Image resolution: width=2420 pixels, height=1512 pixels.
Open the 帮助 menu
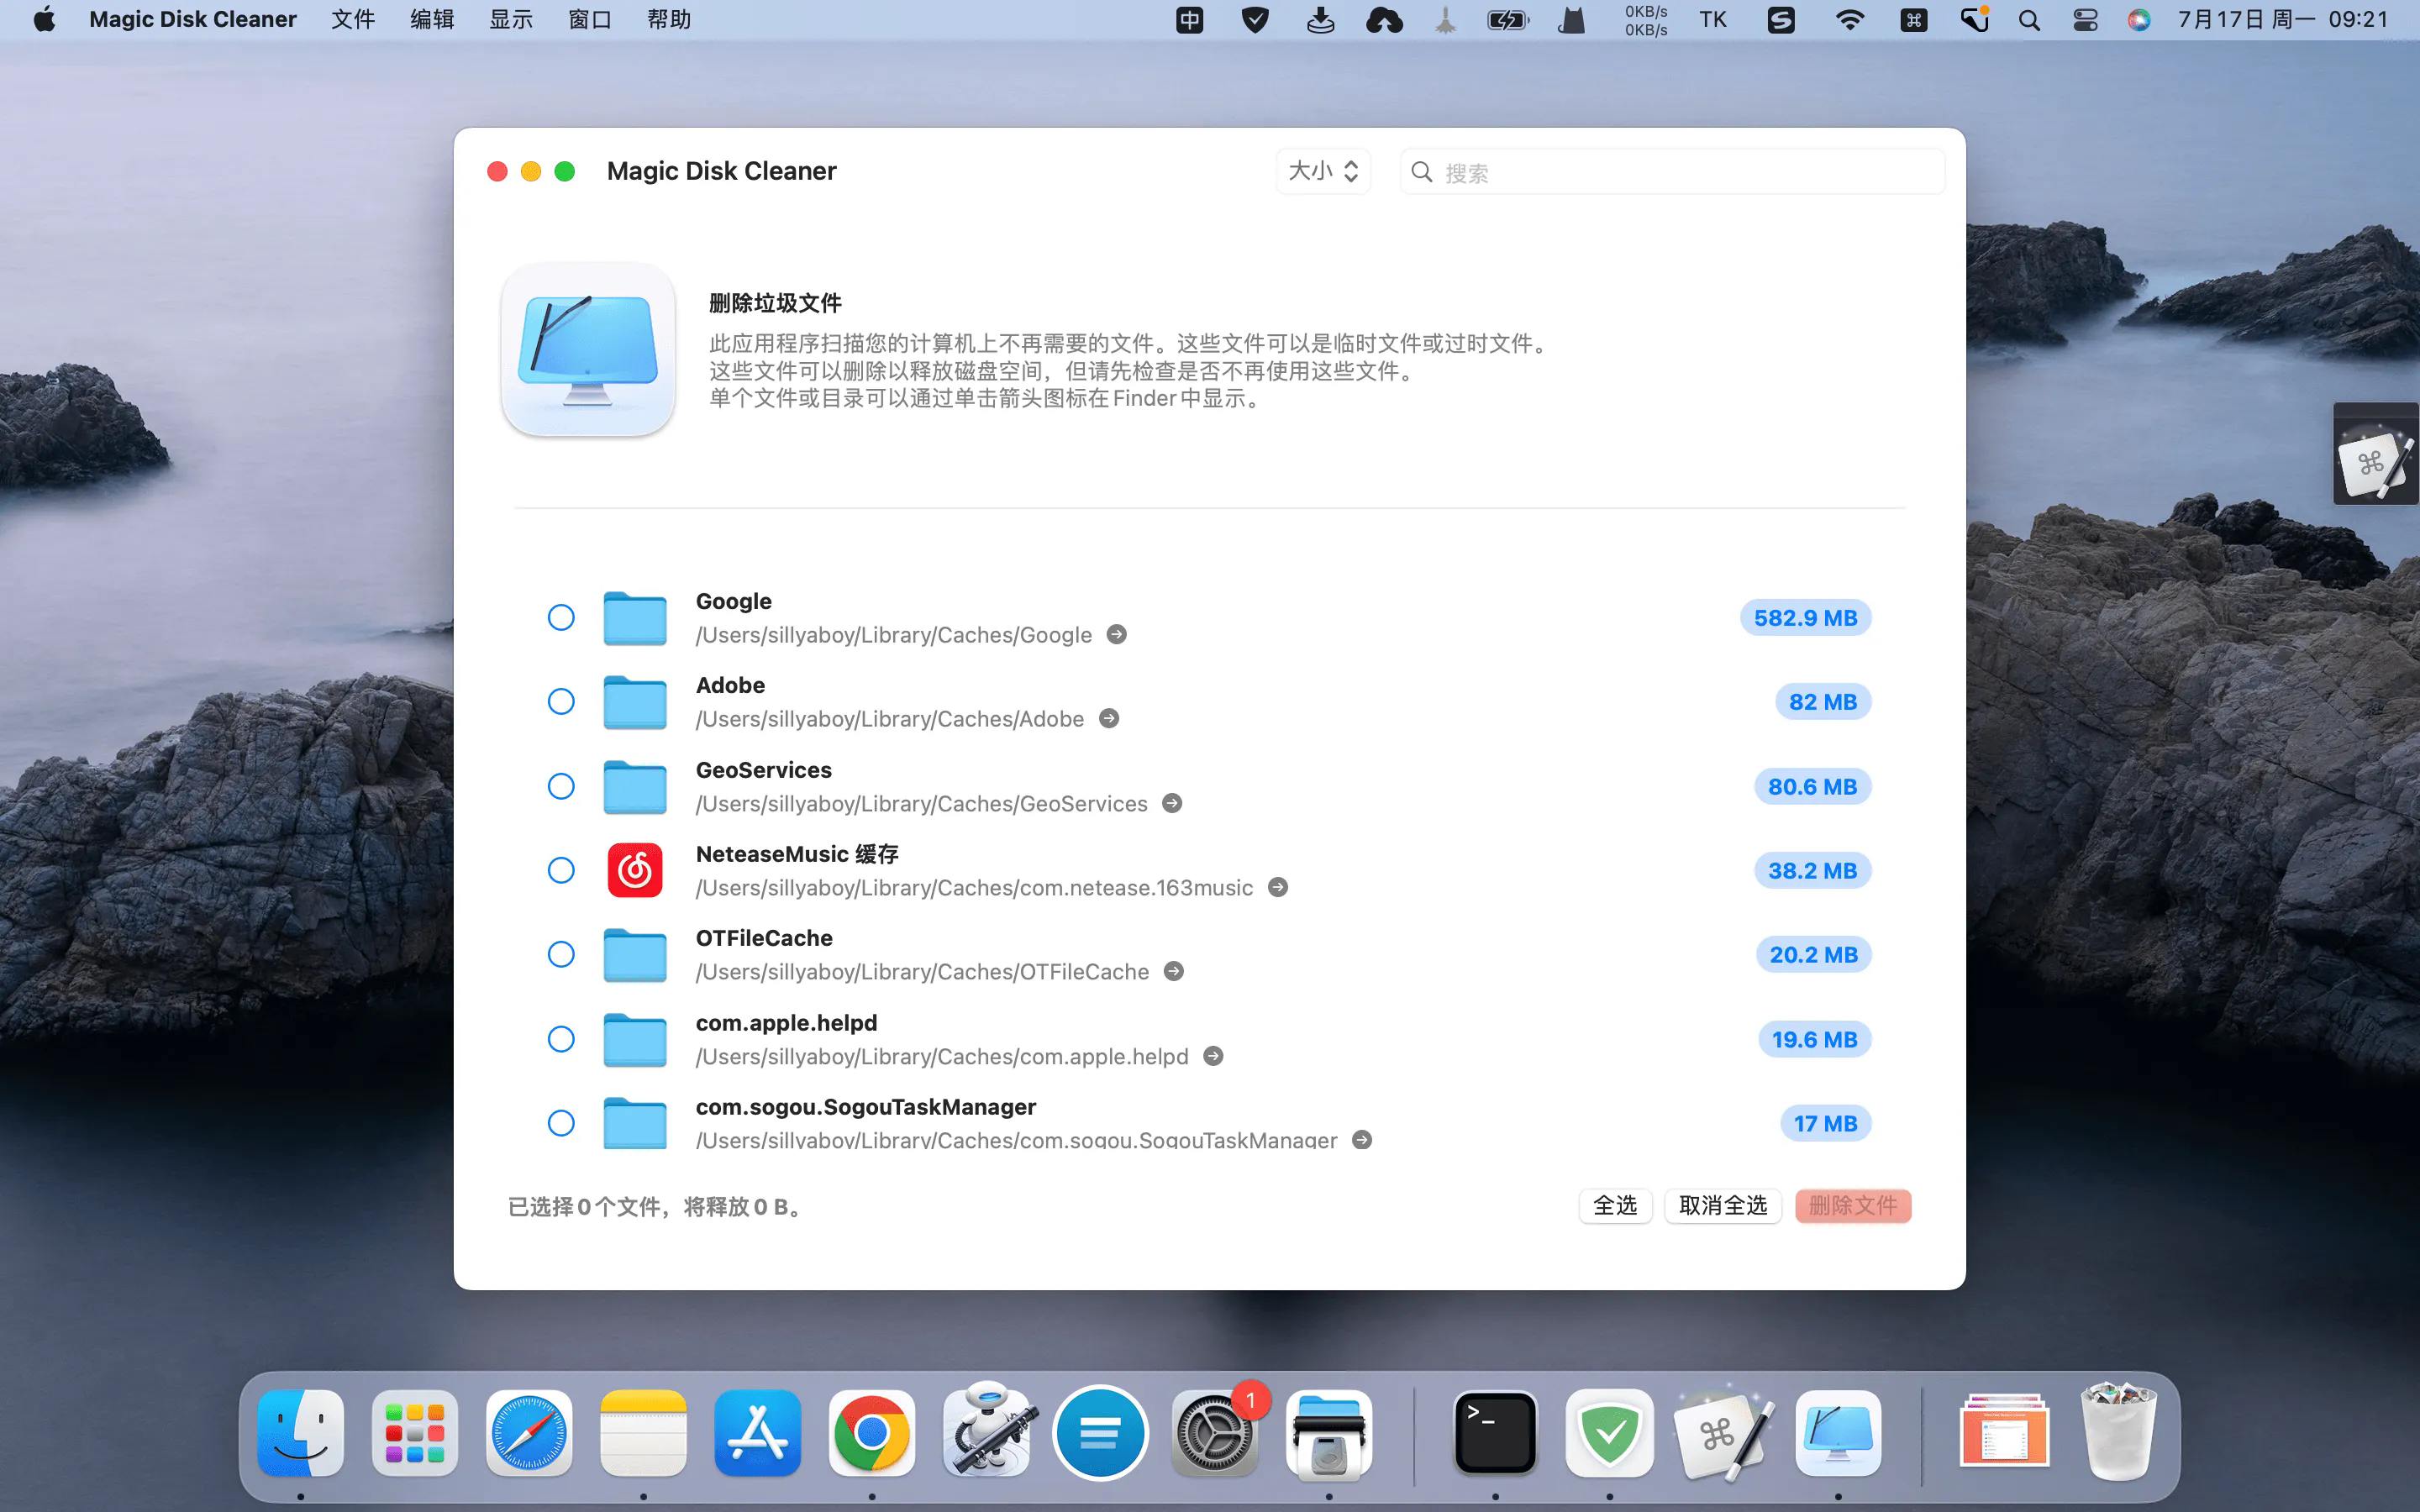pos(669,20)
